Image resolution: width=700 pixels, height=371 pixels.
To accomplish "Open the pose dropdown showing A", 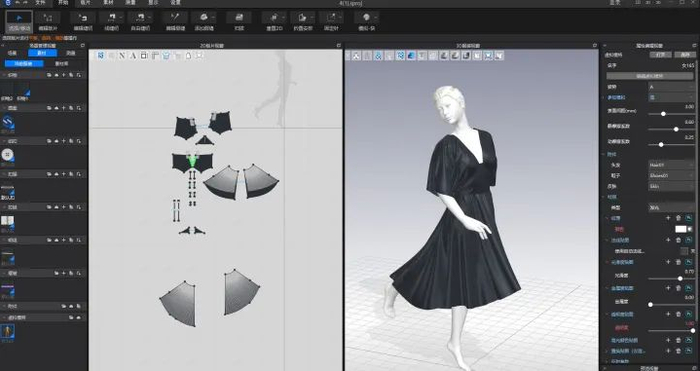I will (671, 87).
